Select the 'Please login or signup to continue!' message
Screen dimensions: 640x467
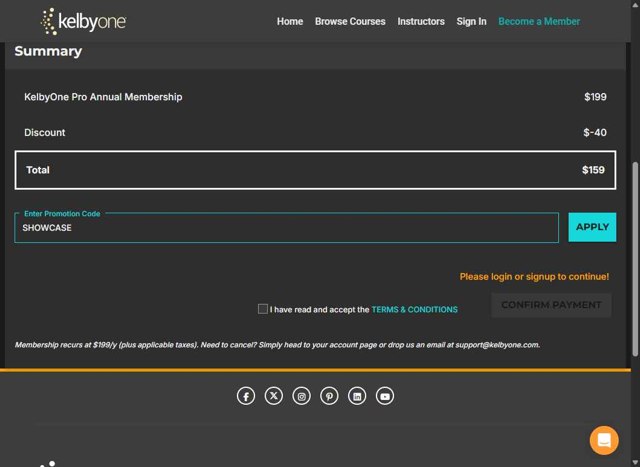click(534, 277)
